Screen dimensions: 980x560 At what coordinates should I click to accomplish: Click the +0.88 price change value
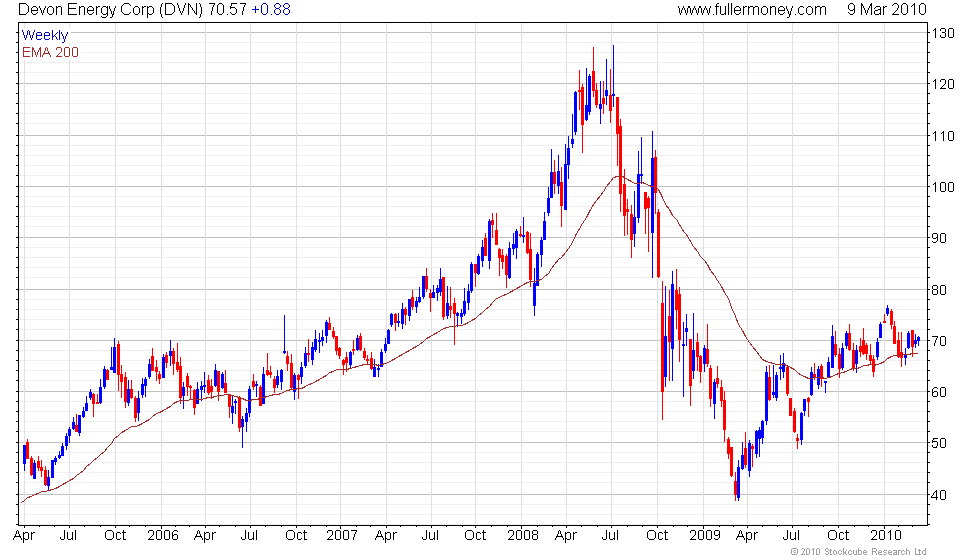271,9
